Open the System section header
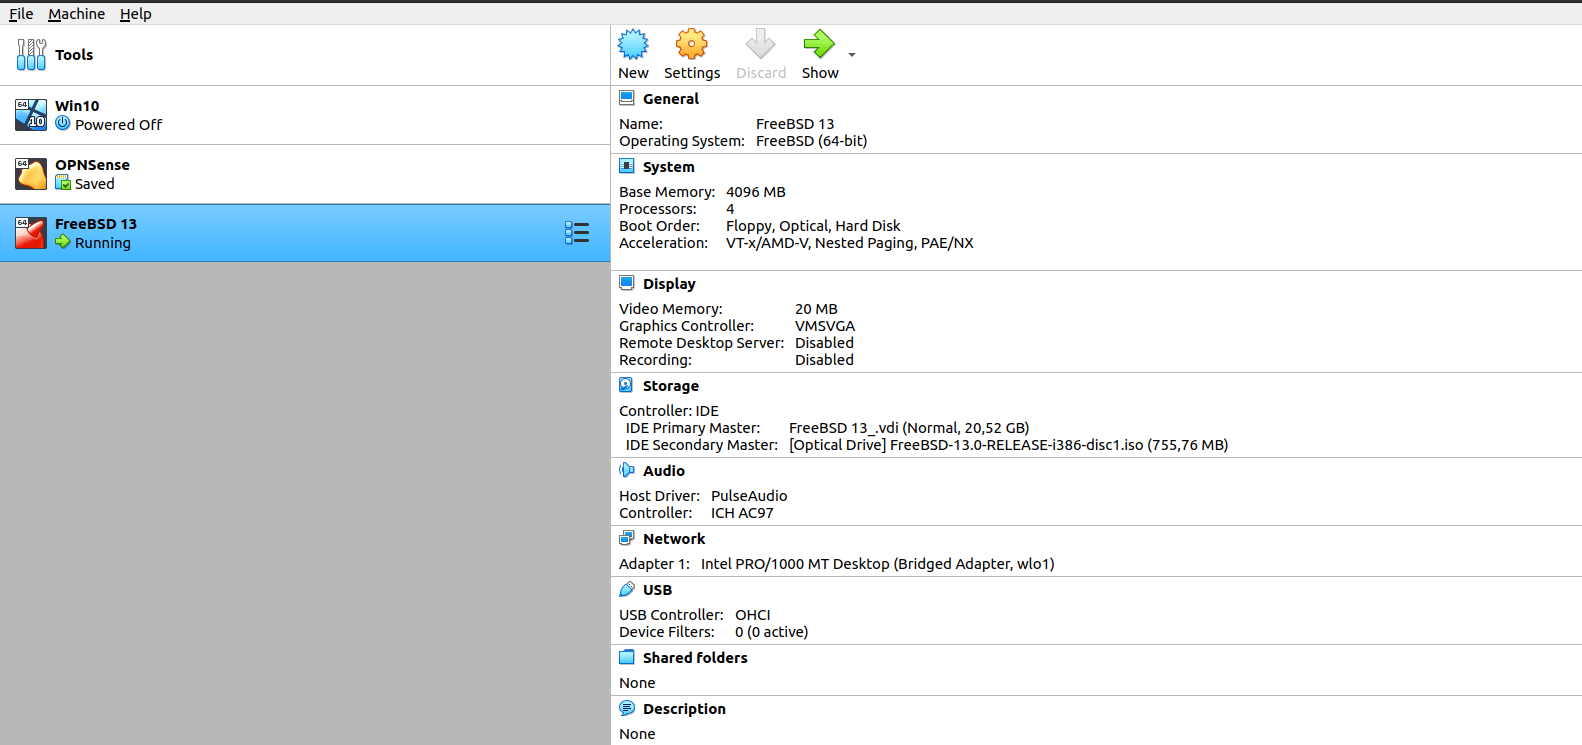Image resolution: width=1582 pixels, height=745 pixels. coord(669,167)
